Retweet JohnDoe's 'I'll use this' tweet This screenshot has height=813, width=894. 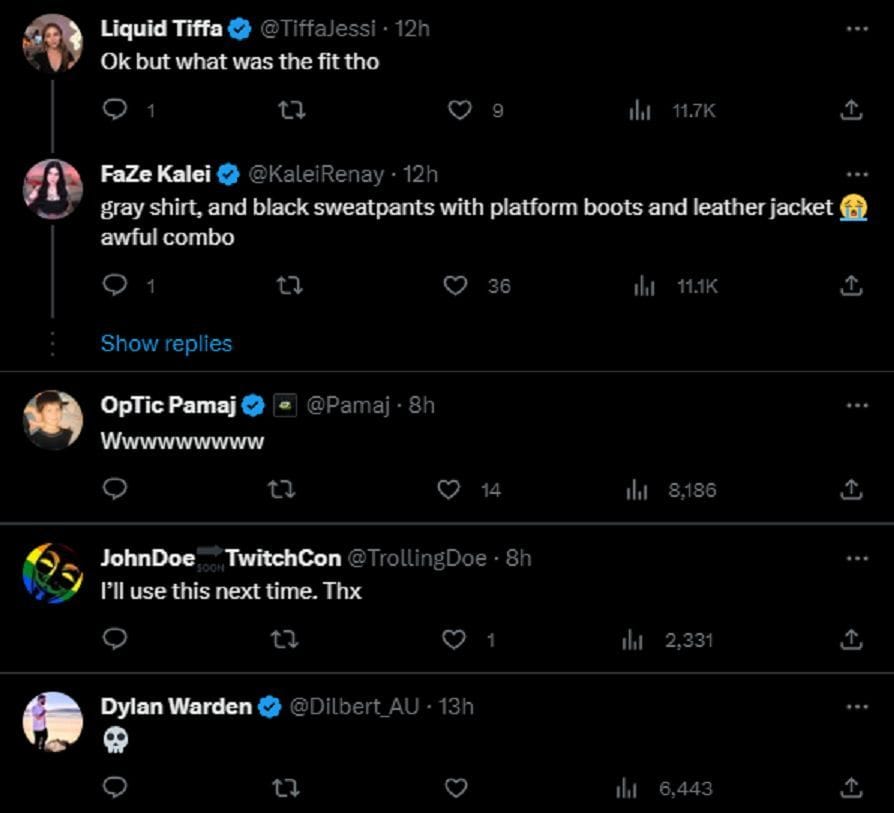[288, 639]
